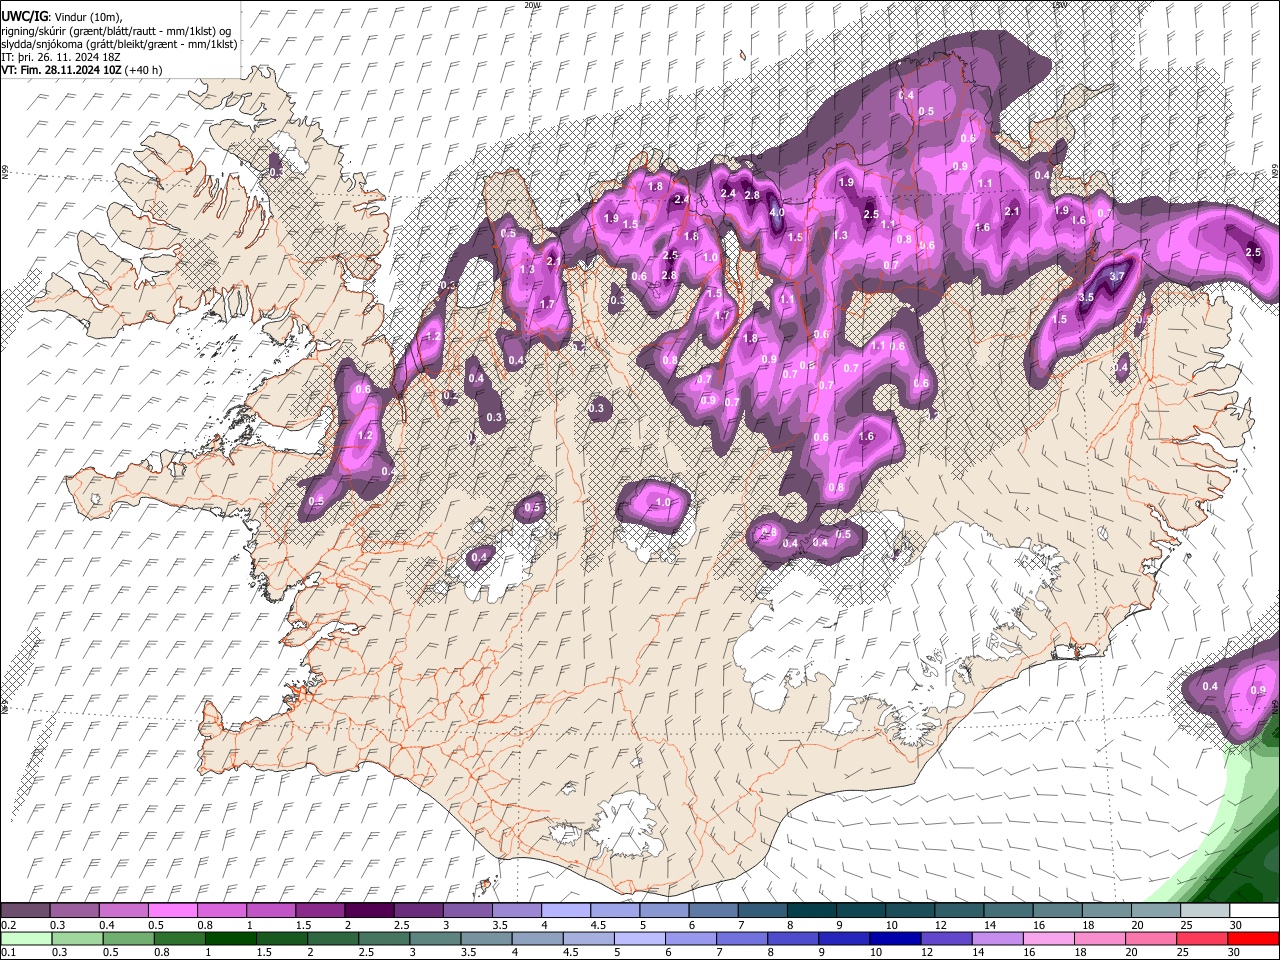The width and height of the screenshot is (1280, 960).
Task: Select the deep blue 10 swatch in the rain scale
Action: 895,938
